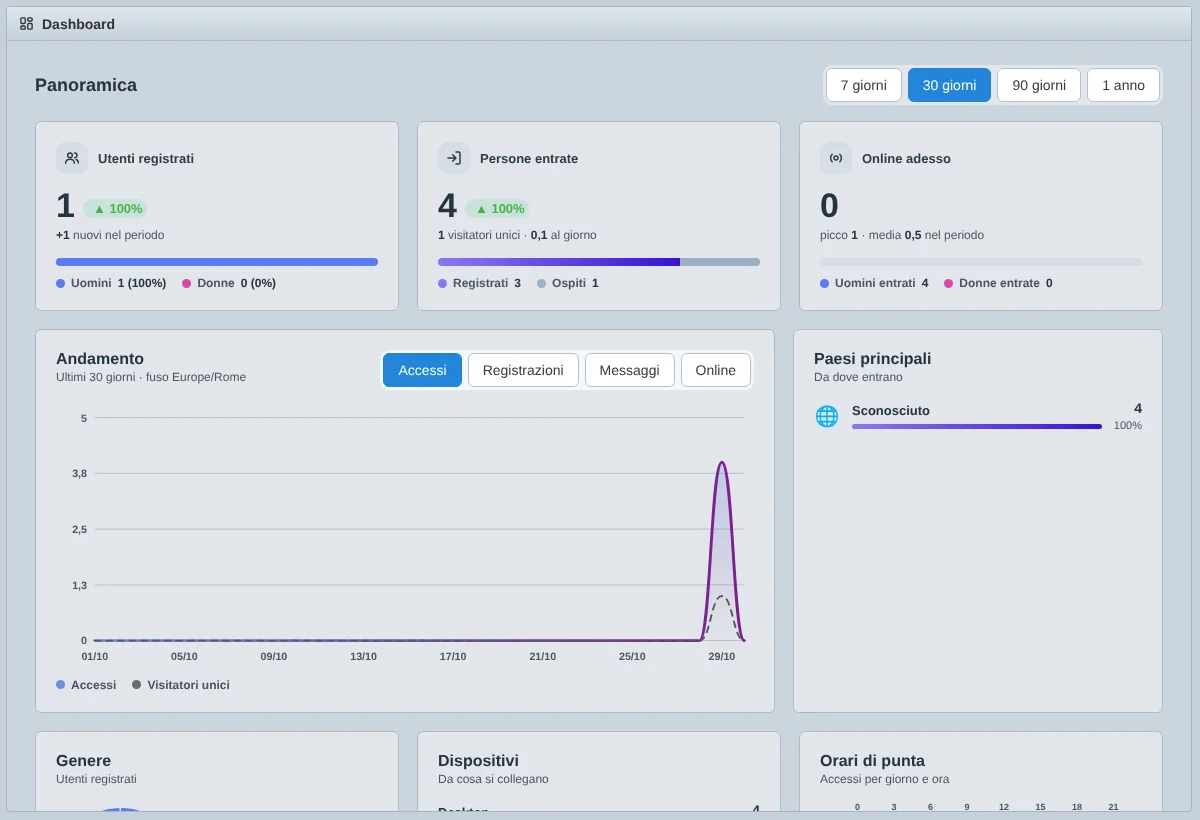Click the Utenti registrati progress bar

217,262
